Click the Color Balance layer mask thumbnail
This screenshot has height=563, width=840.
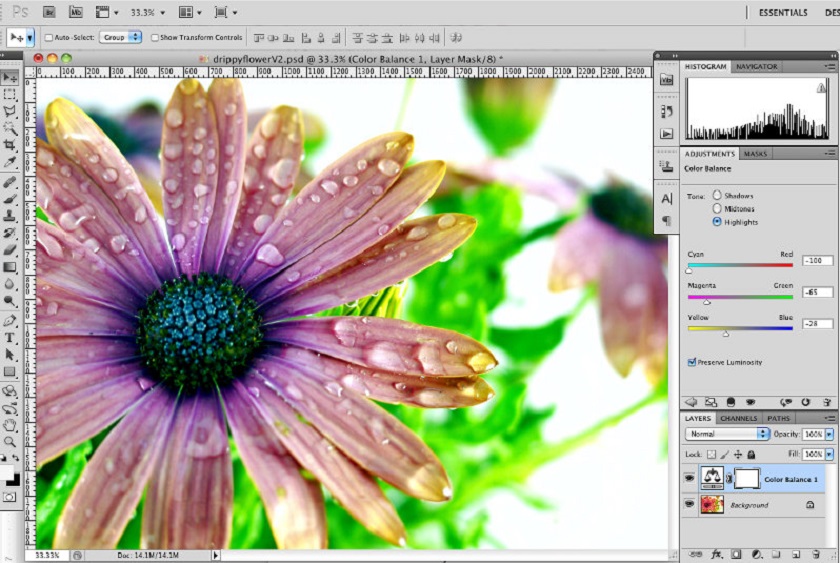coord(746,479)
